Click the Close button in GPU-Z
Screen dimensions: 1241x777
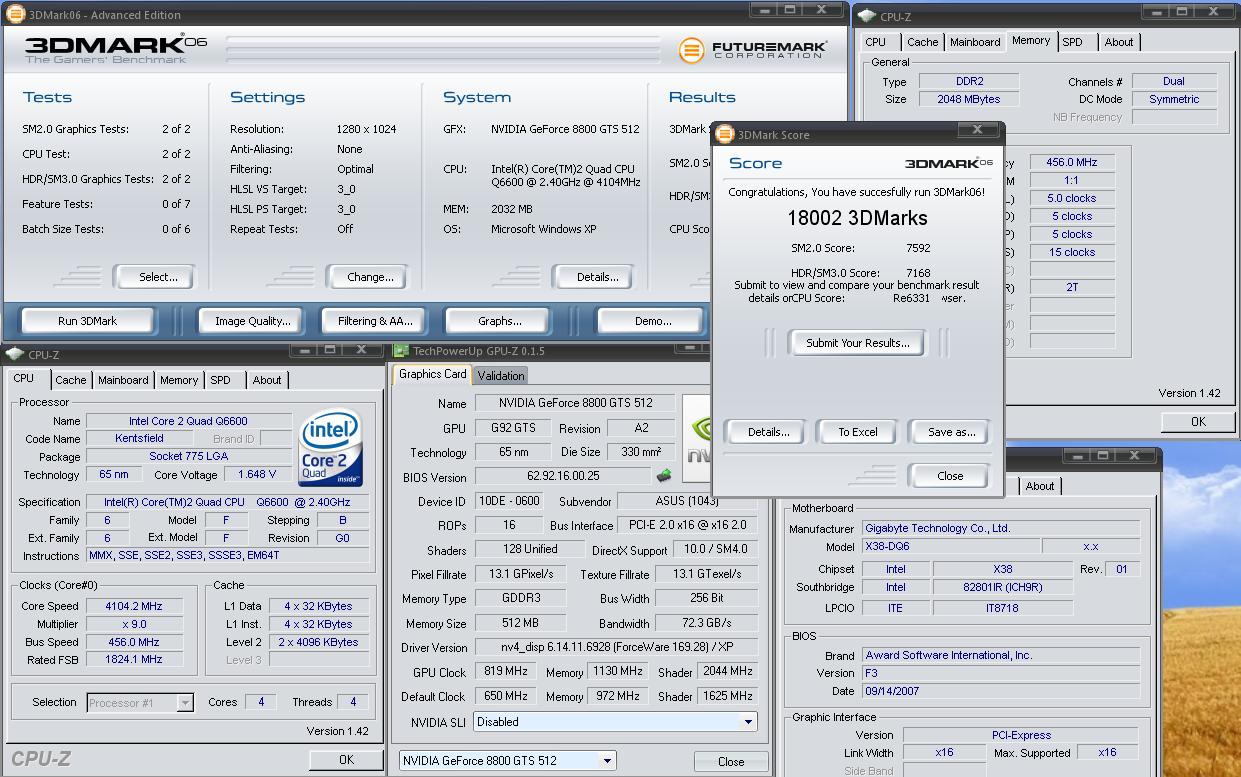pyautogui.click(x=731, y=761)
